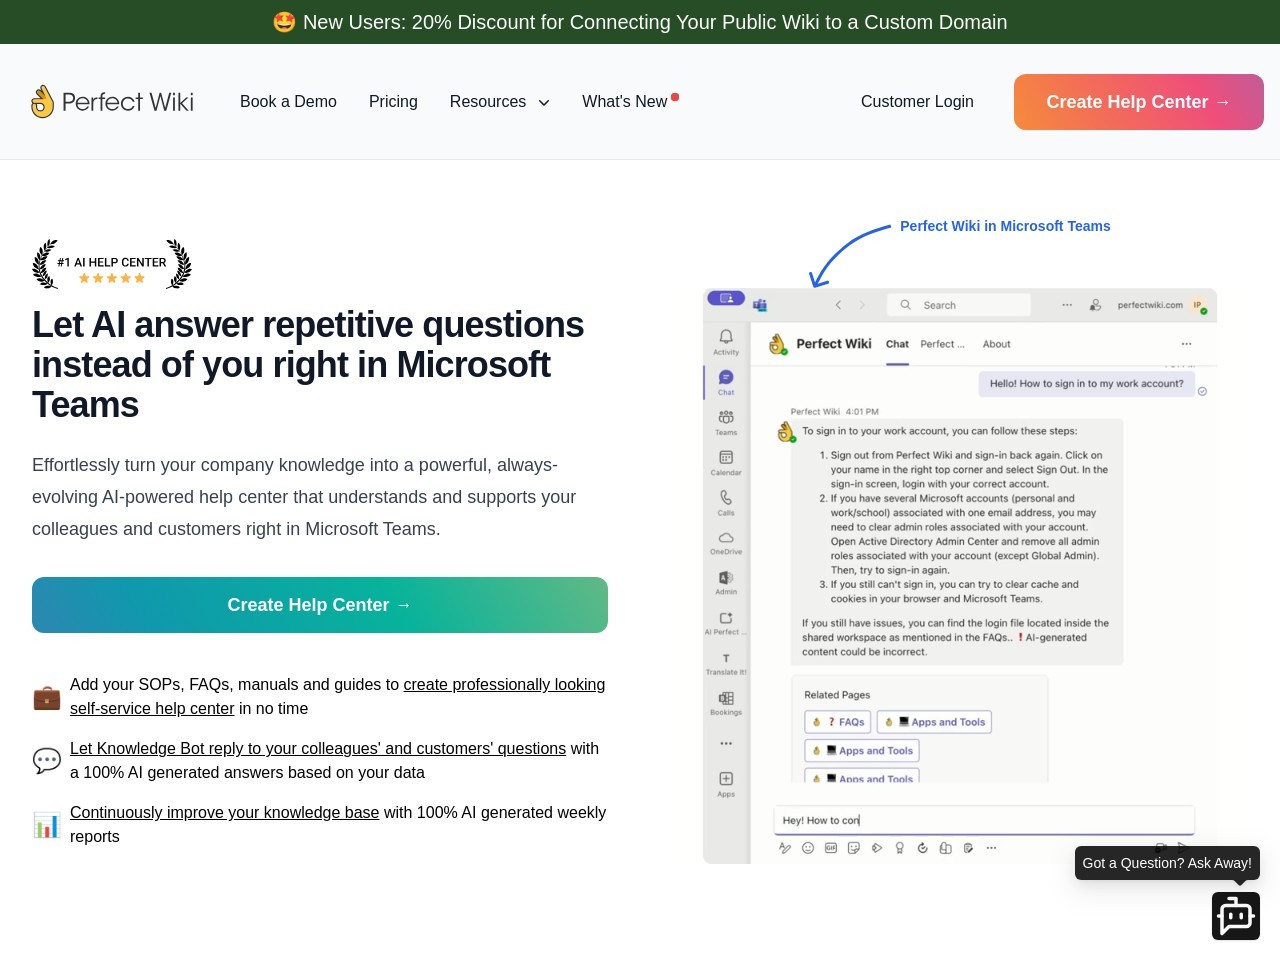Click 'Hello! How to sign in' message bubble

click(x=1086, y=383)
